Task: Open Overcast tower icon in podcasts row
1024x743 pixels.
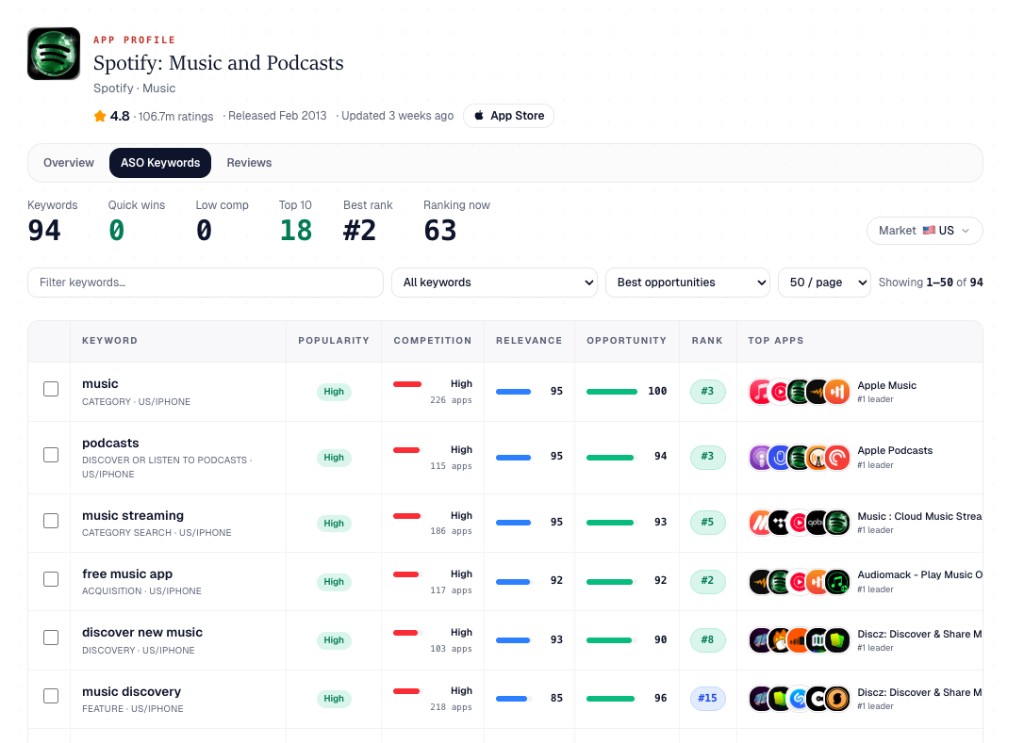Action: pos(818,458)
